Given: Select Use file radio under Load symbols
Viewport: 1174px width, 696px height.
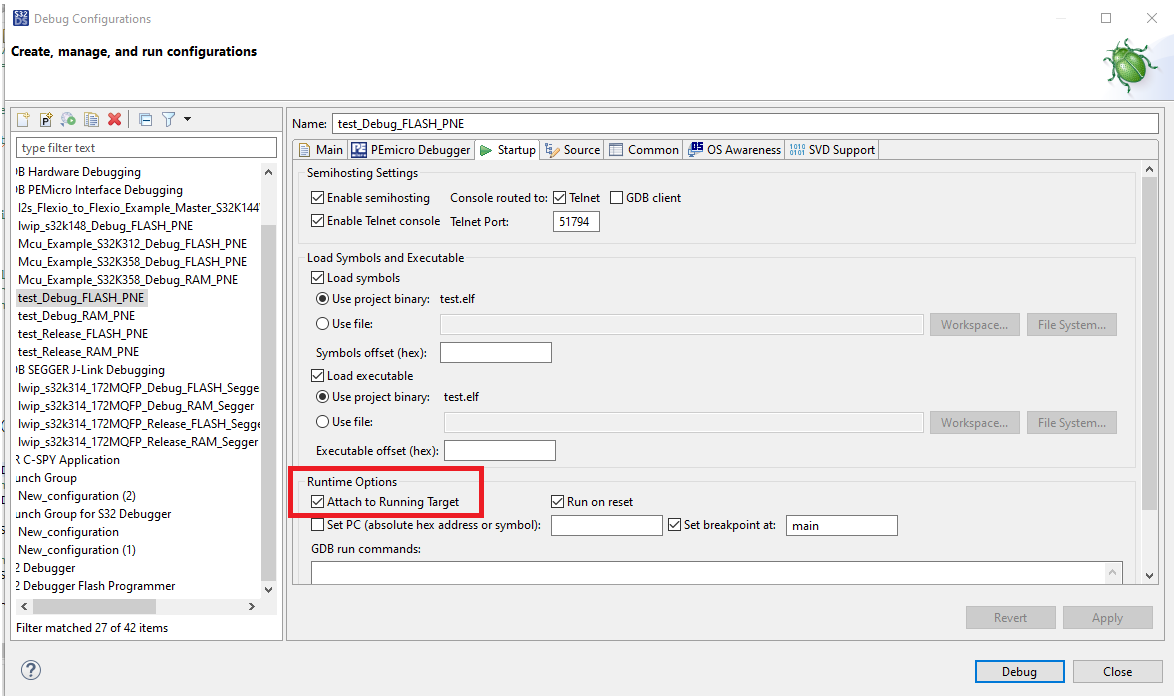Looking at the screenshot, I should pyautogui.click(x=323, y=323).
